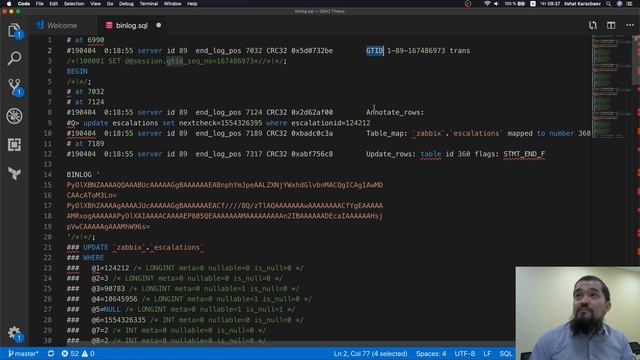Viewport: 640px width, 360px height.
Task: Open the Debug view in activity bar
Action: (x=14, y=116)
